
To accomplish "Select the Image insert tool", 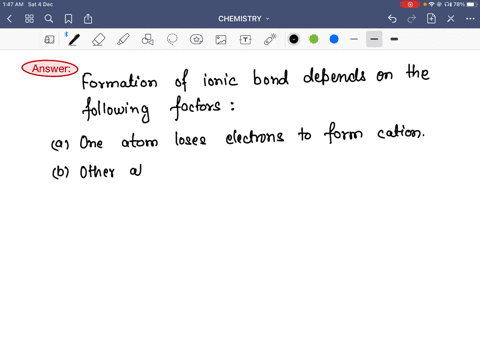I will click(221, 40).
